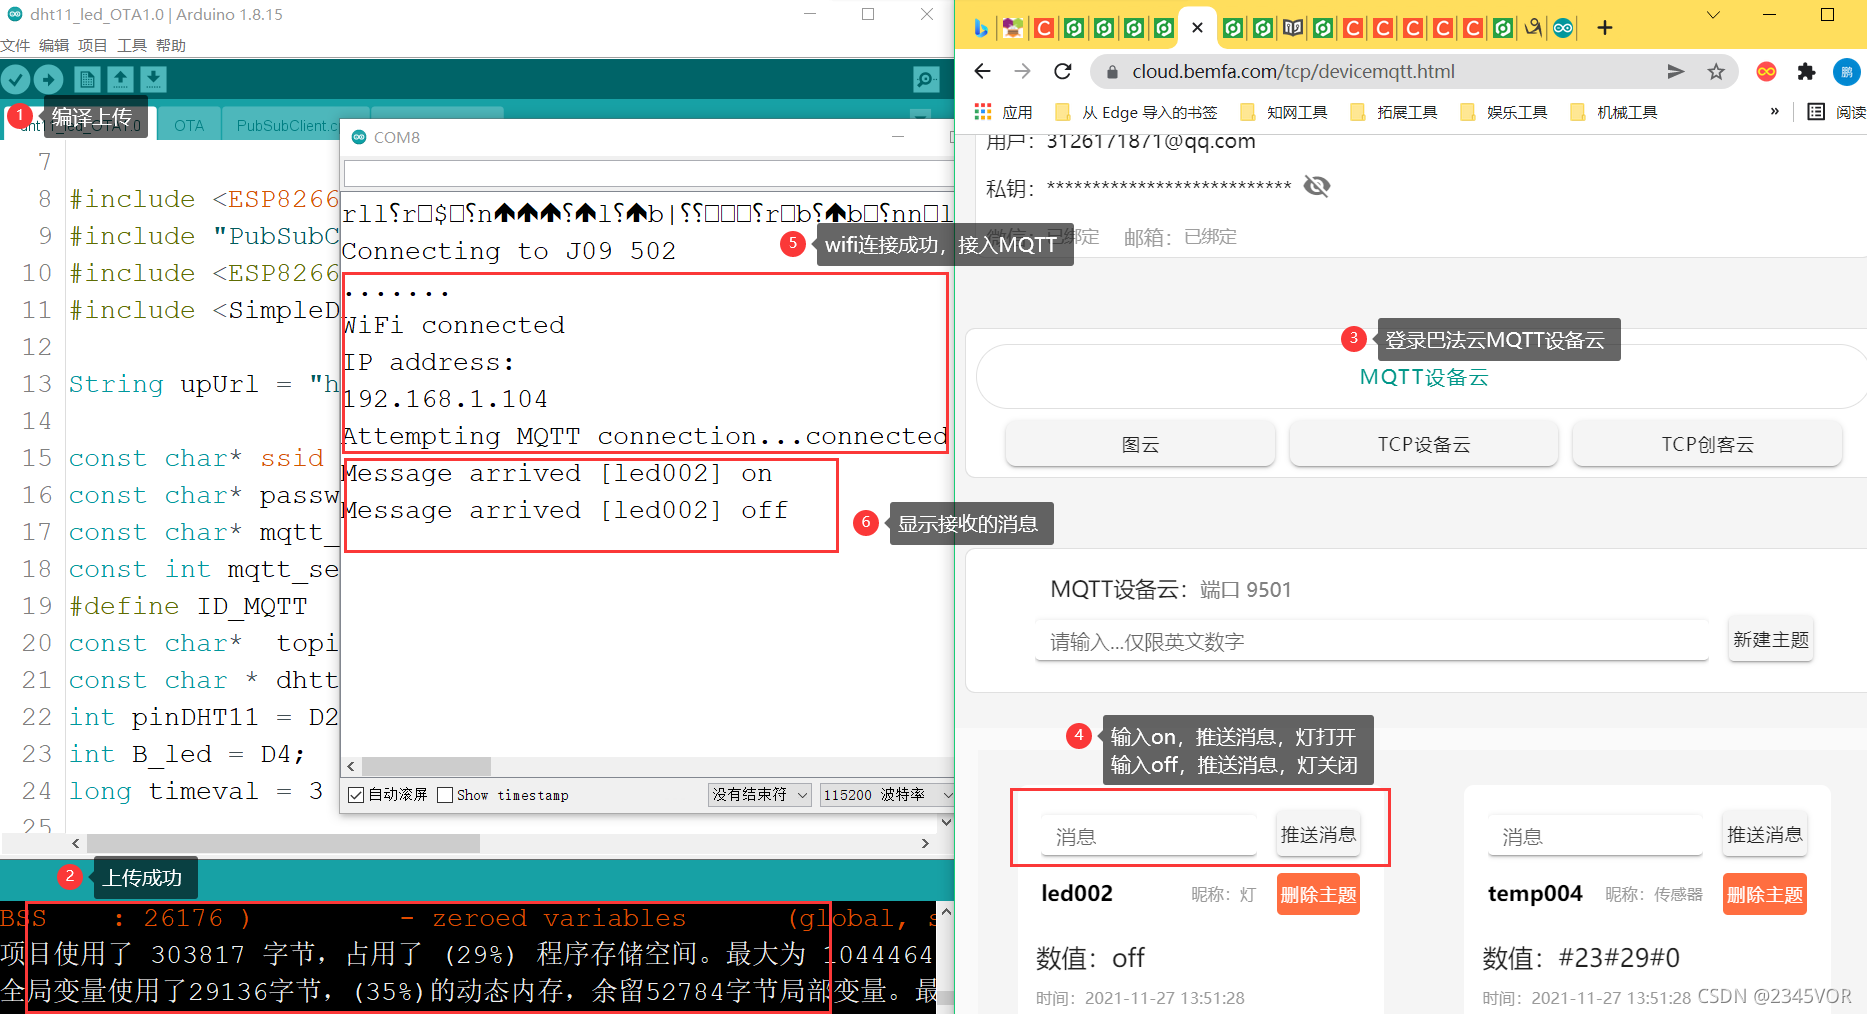Open the 知网工具 bookmark folder
Screen dimensions: 1867x1014
(x=1283, y=112)
